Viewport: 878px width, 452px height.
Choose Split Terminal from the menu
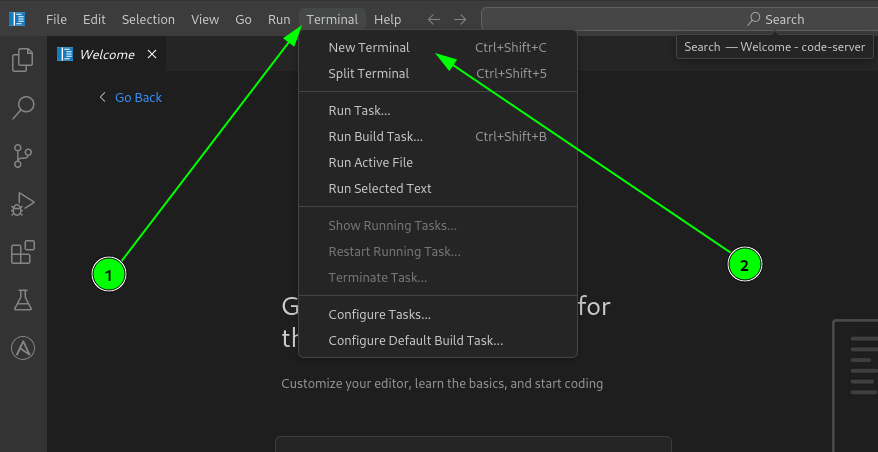tap(438, 73)
